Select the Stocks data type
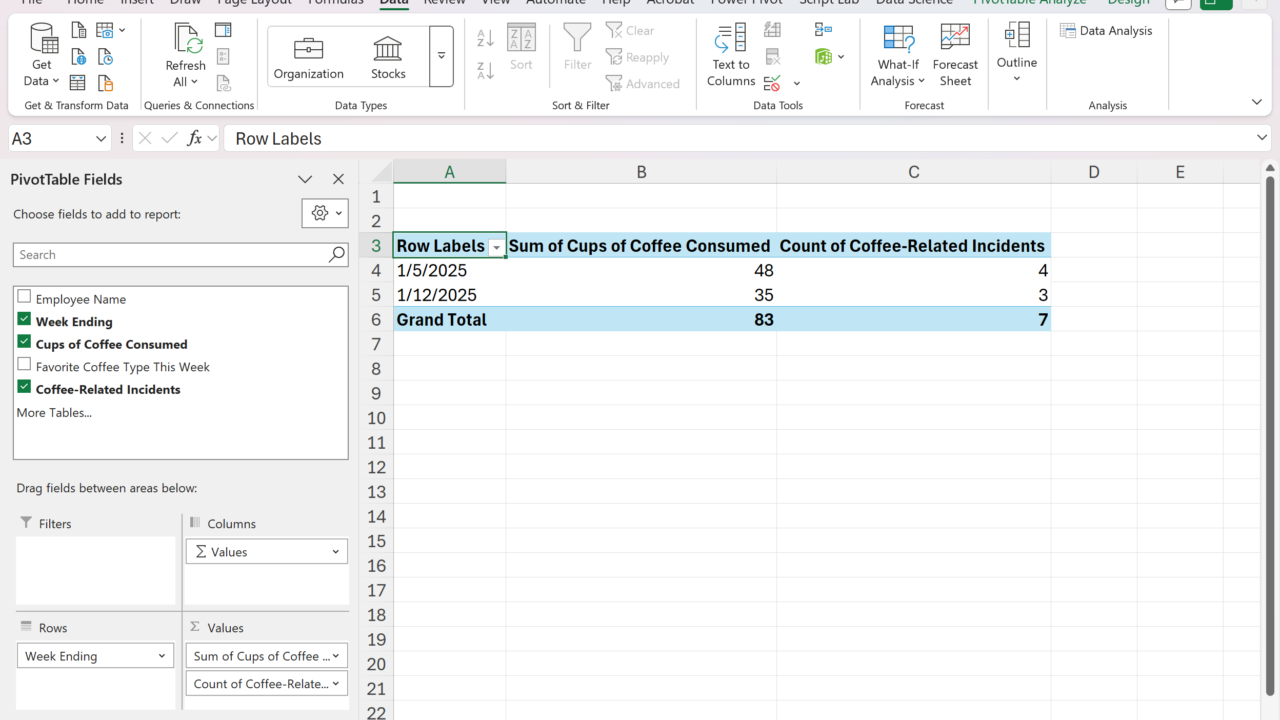The image size is (1280, 720). pos(388,57)
